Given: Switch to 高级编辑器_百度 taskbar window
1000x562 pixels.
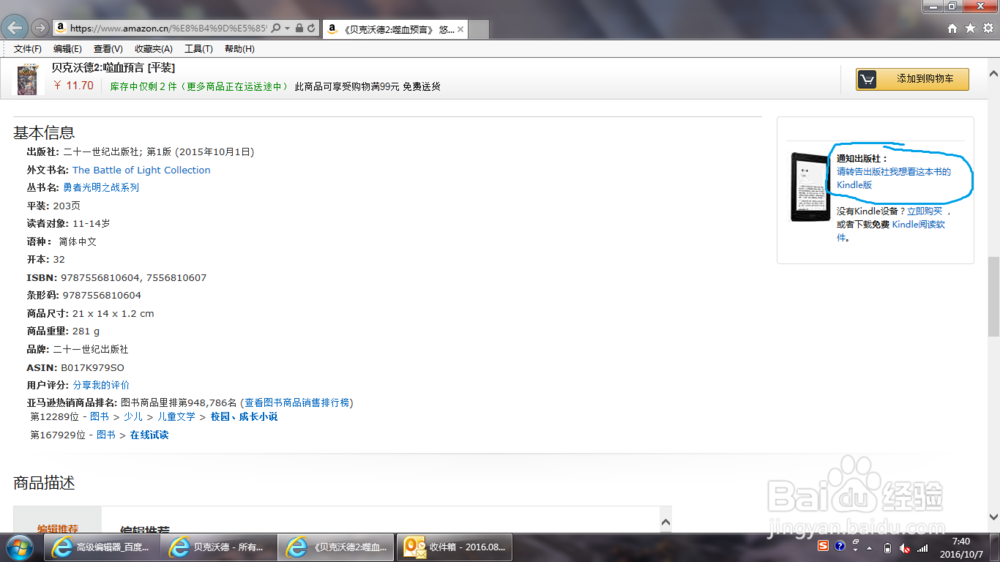Looking at the screenshot, I should [x=101, y=547].
